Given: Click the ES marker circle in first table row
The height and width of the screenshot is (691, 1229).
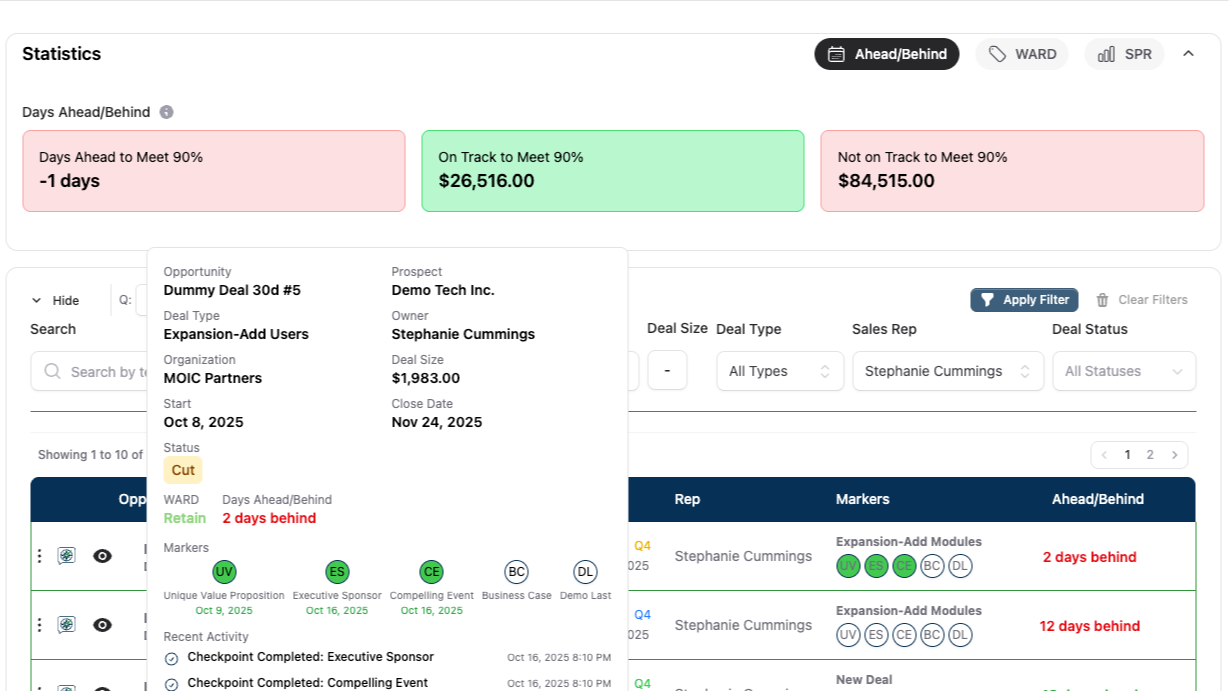Looking at the screenshot, I should point(876,566).
